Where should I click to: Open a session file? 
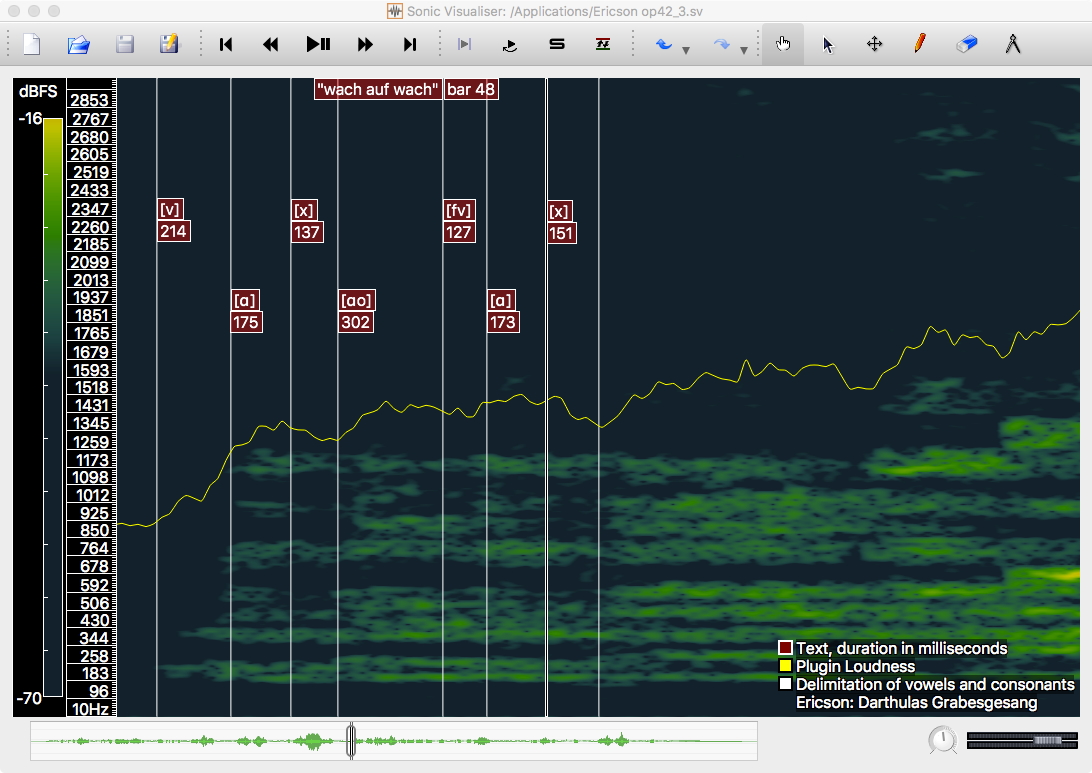coord(79,45)
